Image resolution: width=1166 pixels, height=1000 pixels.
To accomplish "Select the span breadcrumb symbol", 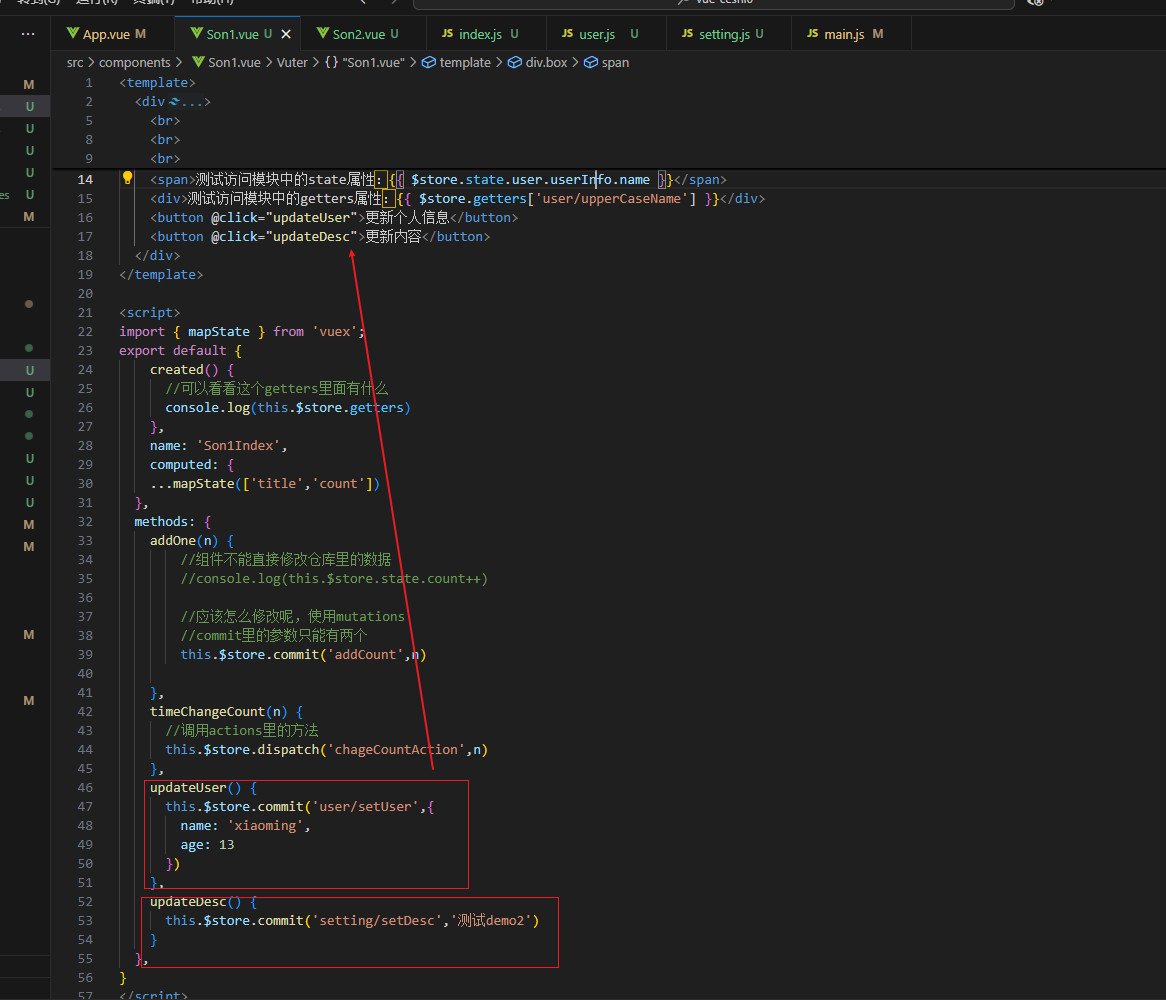I will click(x=607, y=62).
